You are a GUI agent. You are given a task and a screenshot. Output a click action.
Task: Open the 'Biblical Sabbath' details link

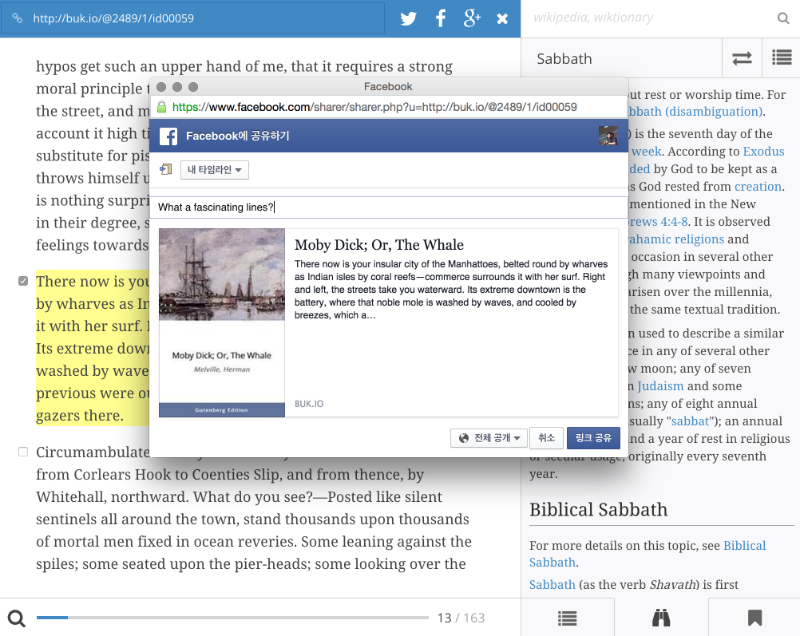[x=647, y=554]
